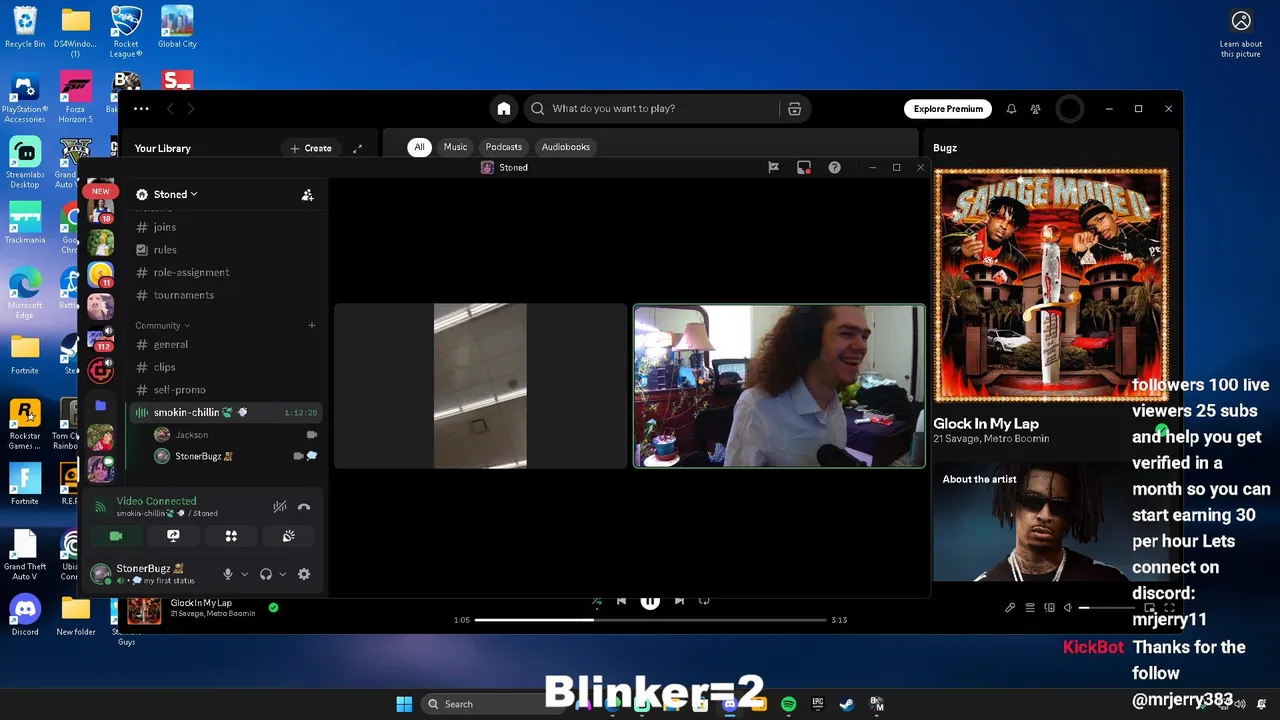
Task: Open headphone output options arrow
Action: tap(282, 574)
